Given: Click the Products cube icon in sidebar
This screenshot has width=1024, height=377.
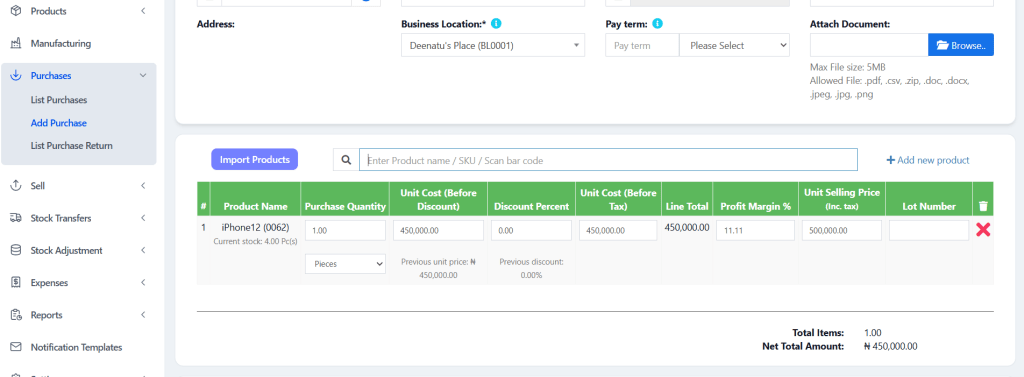Looking at the screenshot, I should click(x=16, y=11).
